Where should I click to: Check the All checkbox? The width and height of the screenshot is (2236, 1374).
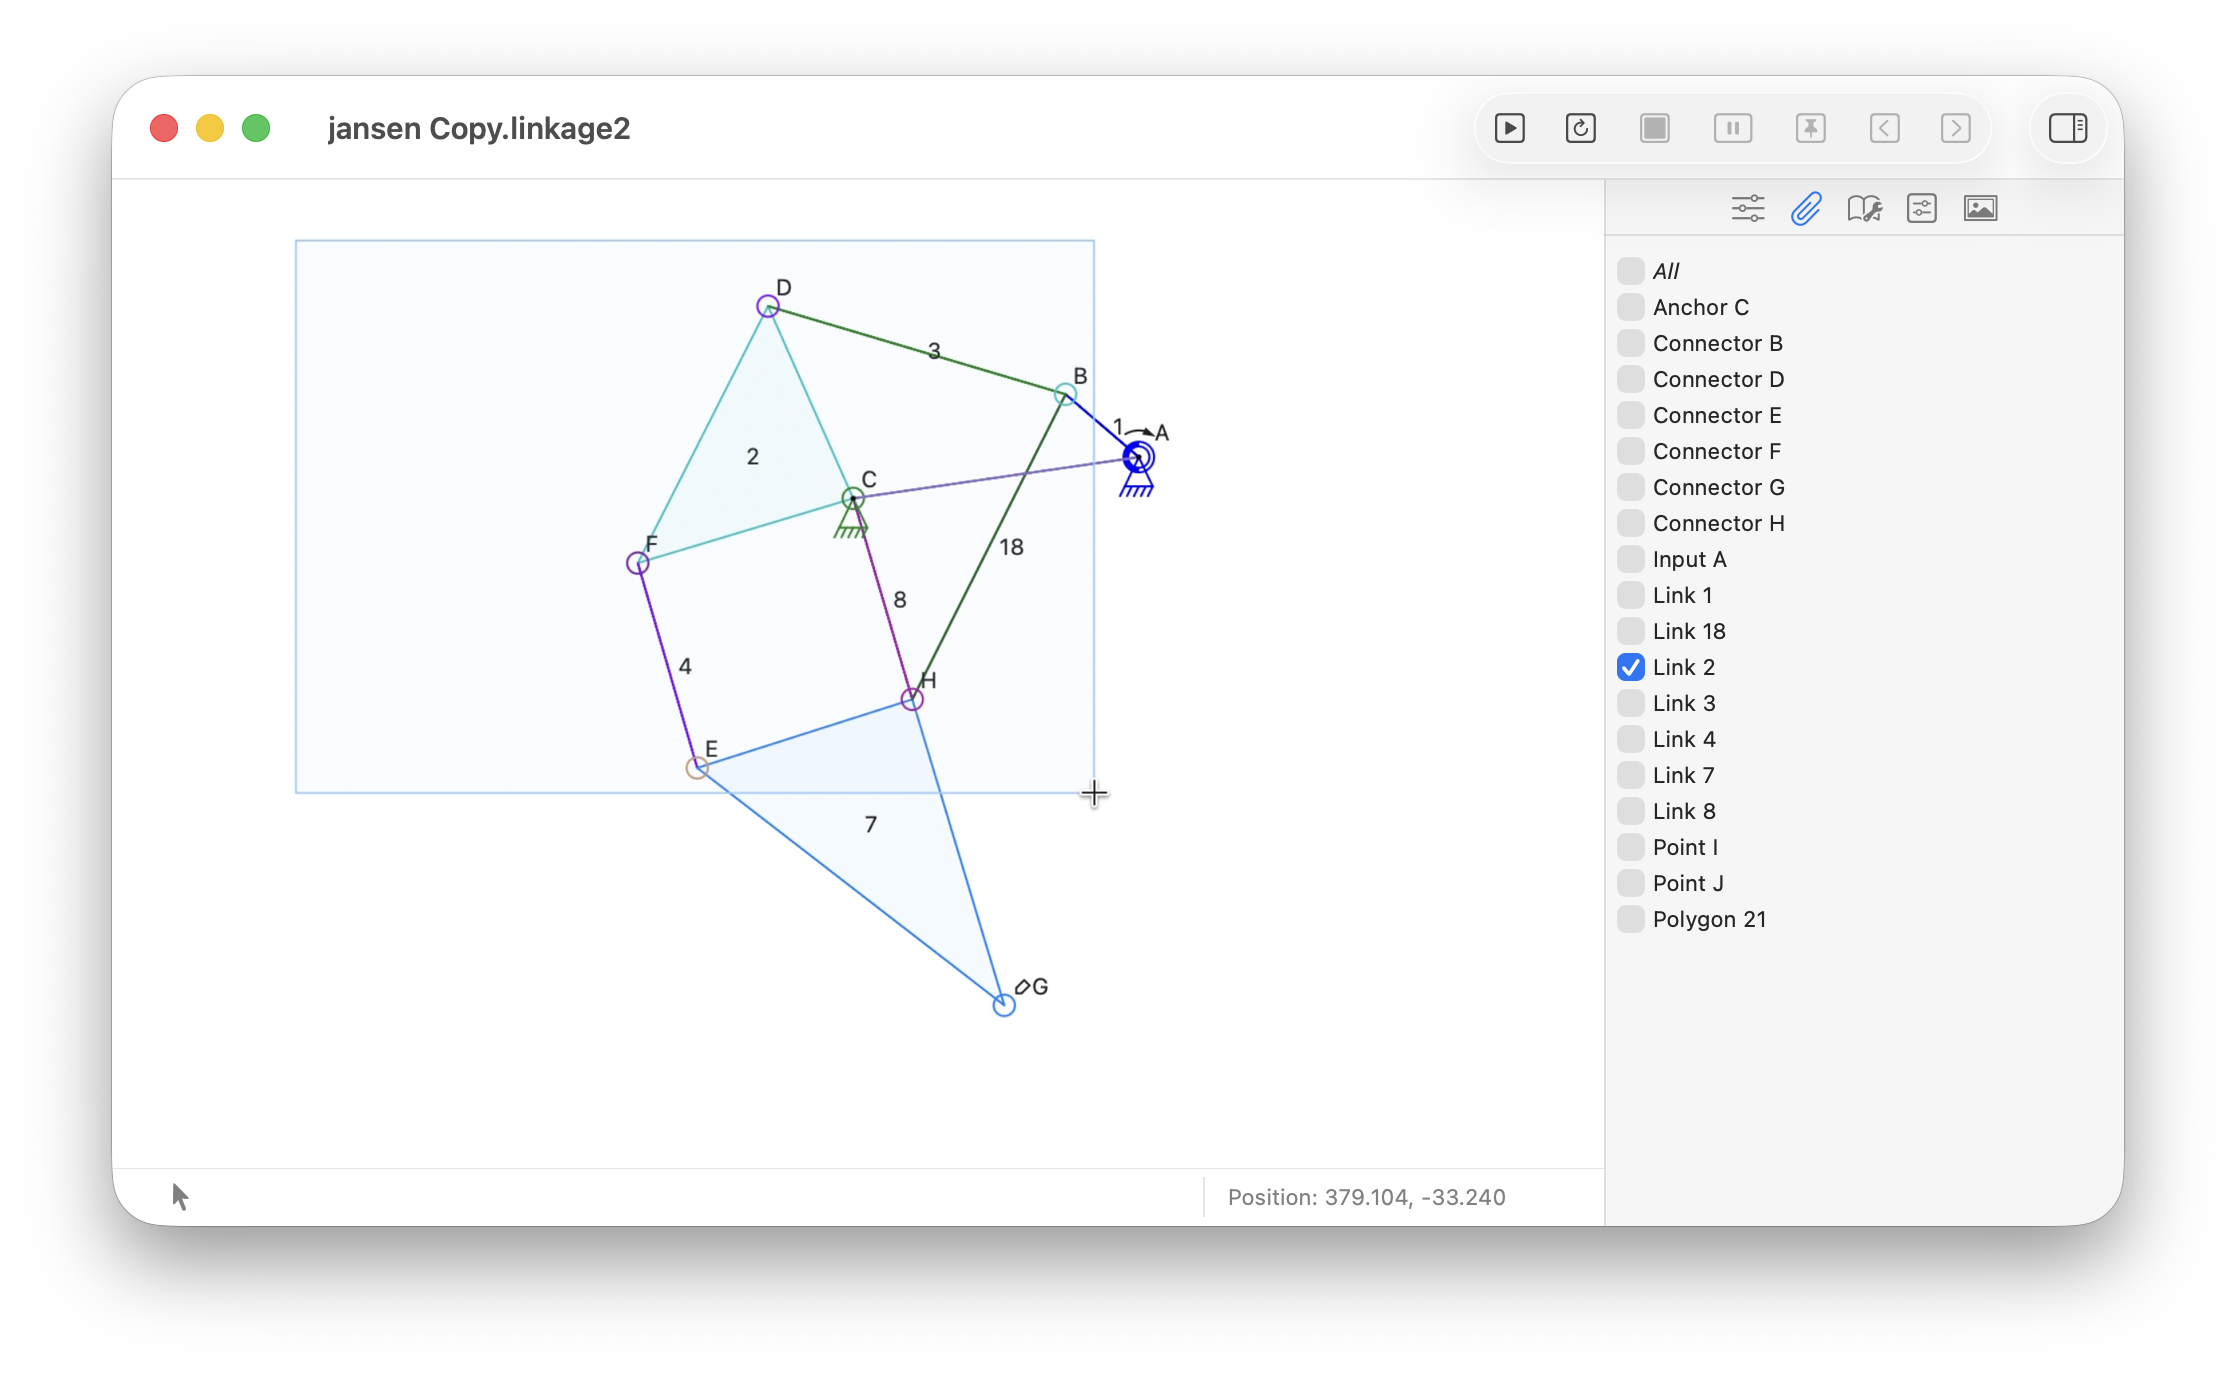[x=1631, y=271]
